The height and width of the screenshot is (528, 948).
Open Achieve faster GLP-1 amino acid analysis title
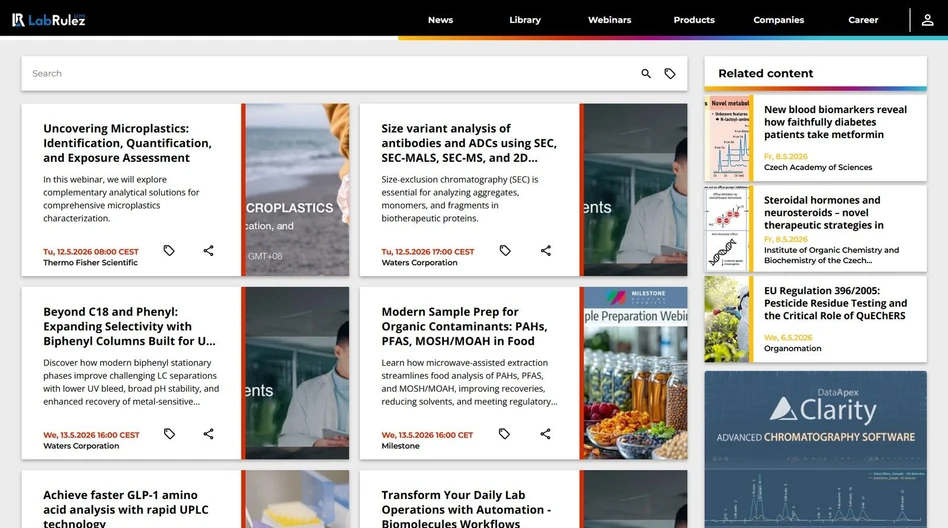pos(126,510)
